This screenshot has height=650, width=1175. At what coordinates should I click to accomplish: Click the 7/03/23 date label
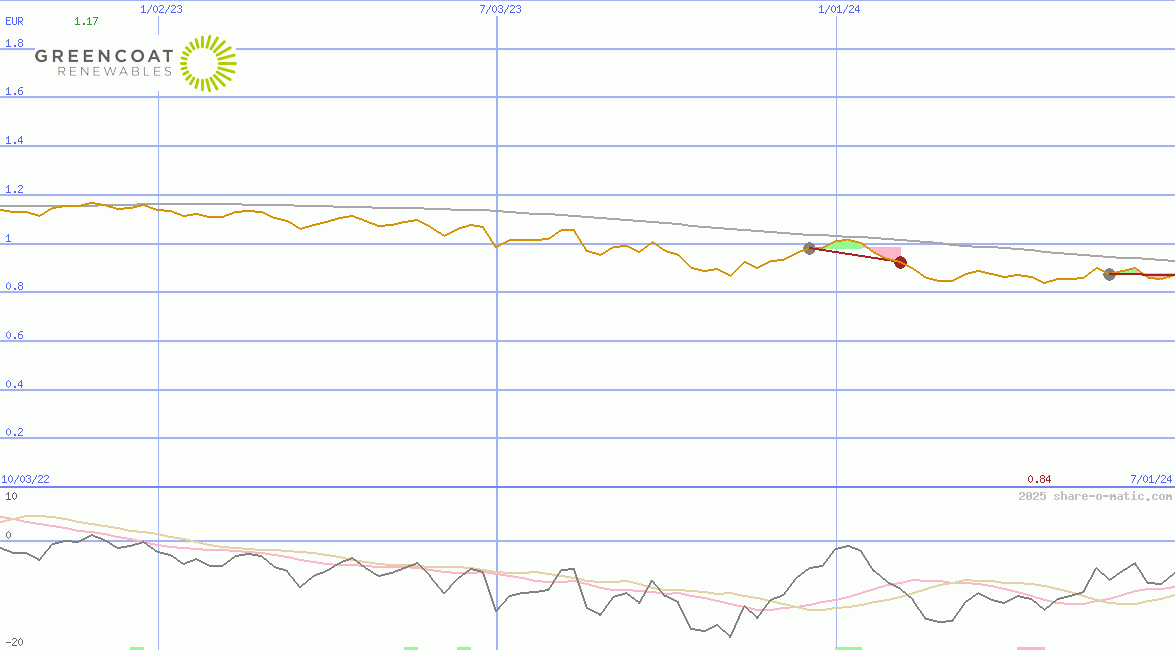coord(500,9)
